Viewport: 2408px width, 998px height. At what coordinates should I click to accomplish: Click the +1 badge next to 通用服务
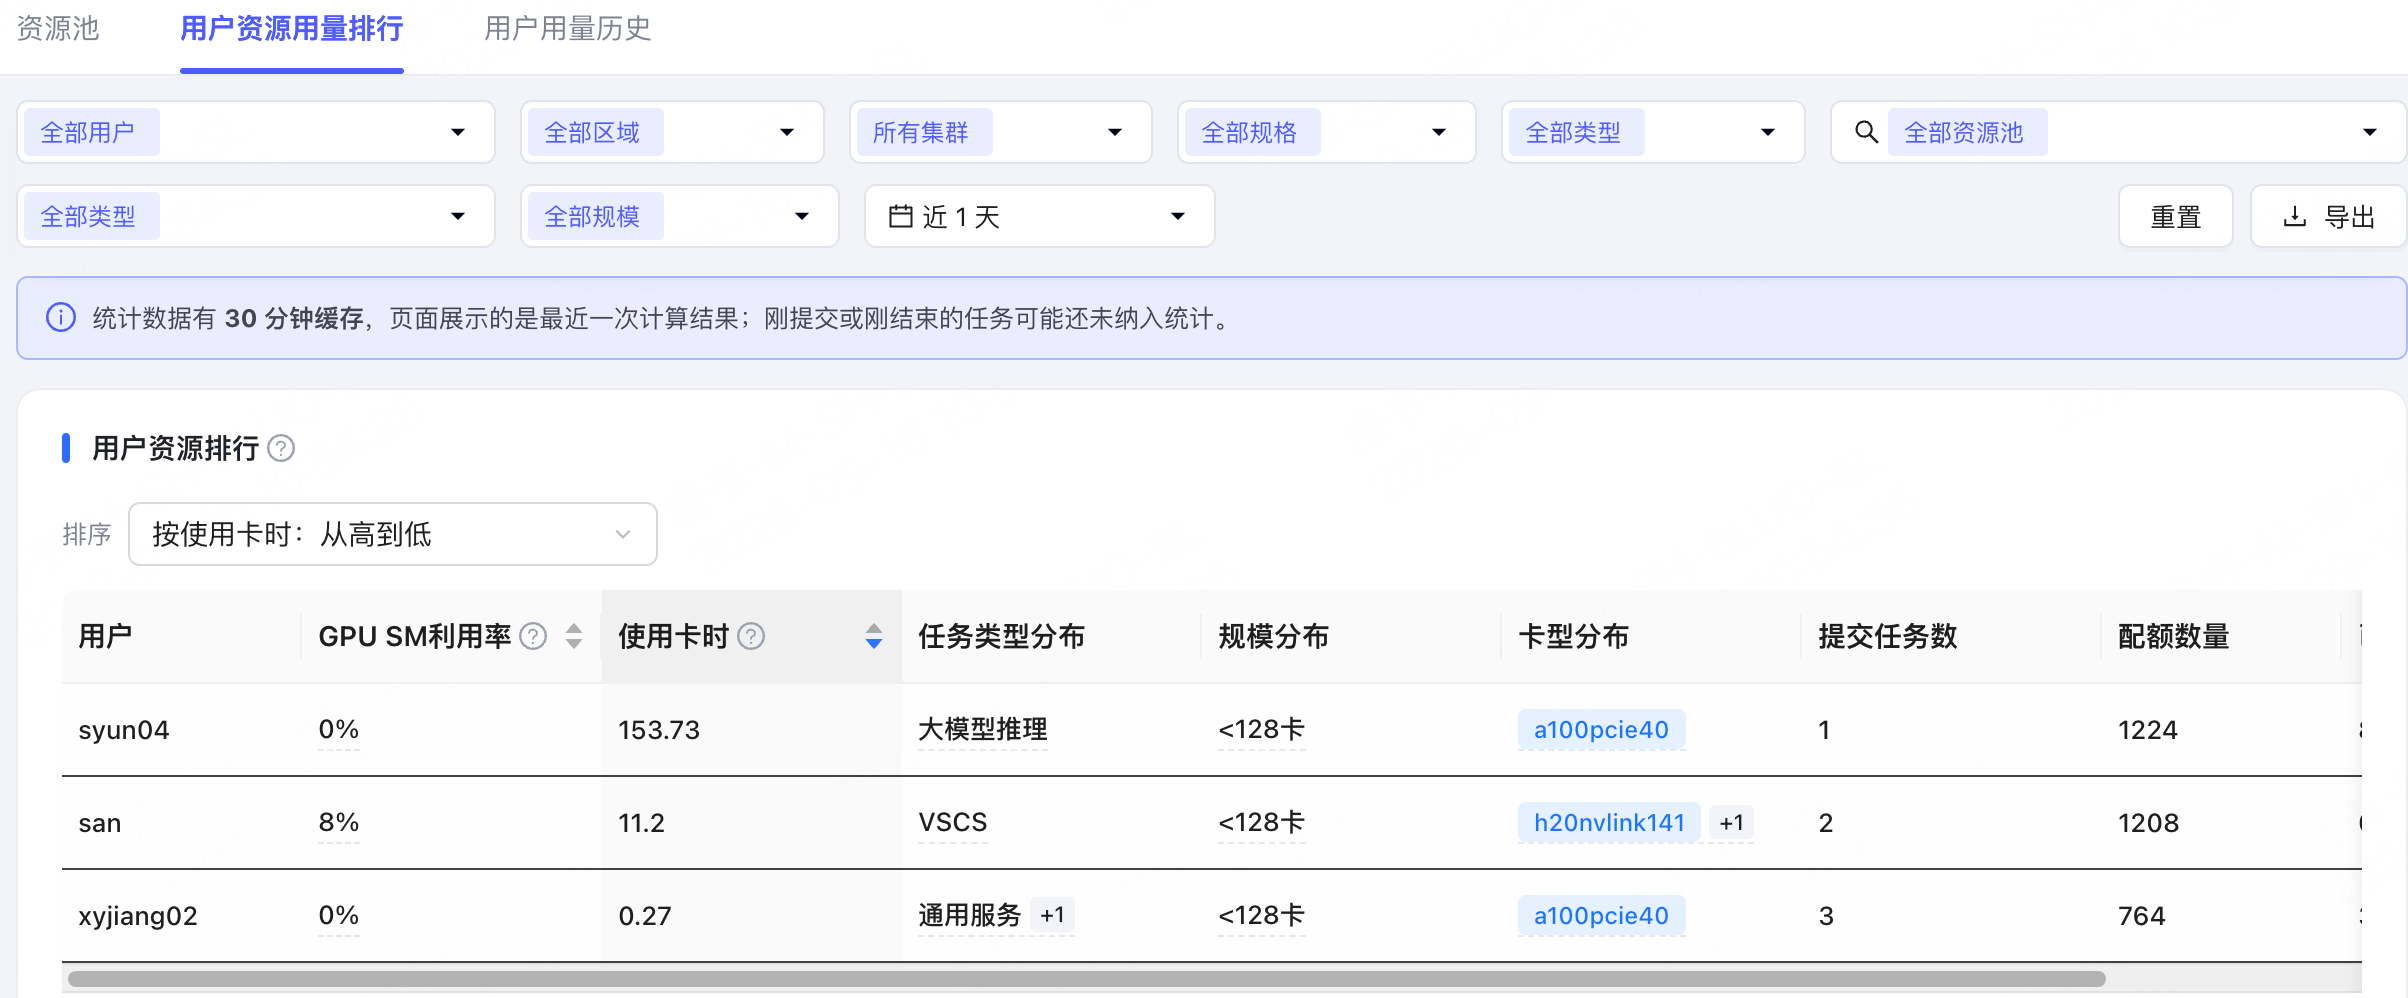pos(1052,915)
